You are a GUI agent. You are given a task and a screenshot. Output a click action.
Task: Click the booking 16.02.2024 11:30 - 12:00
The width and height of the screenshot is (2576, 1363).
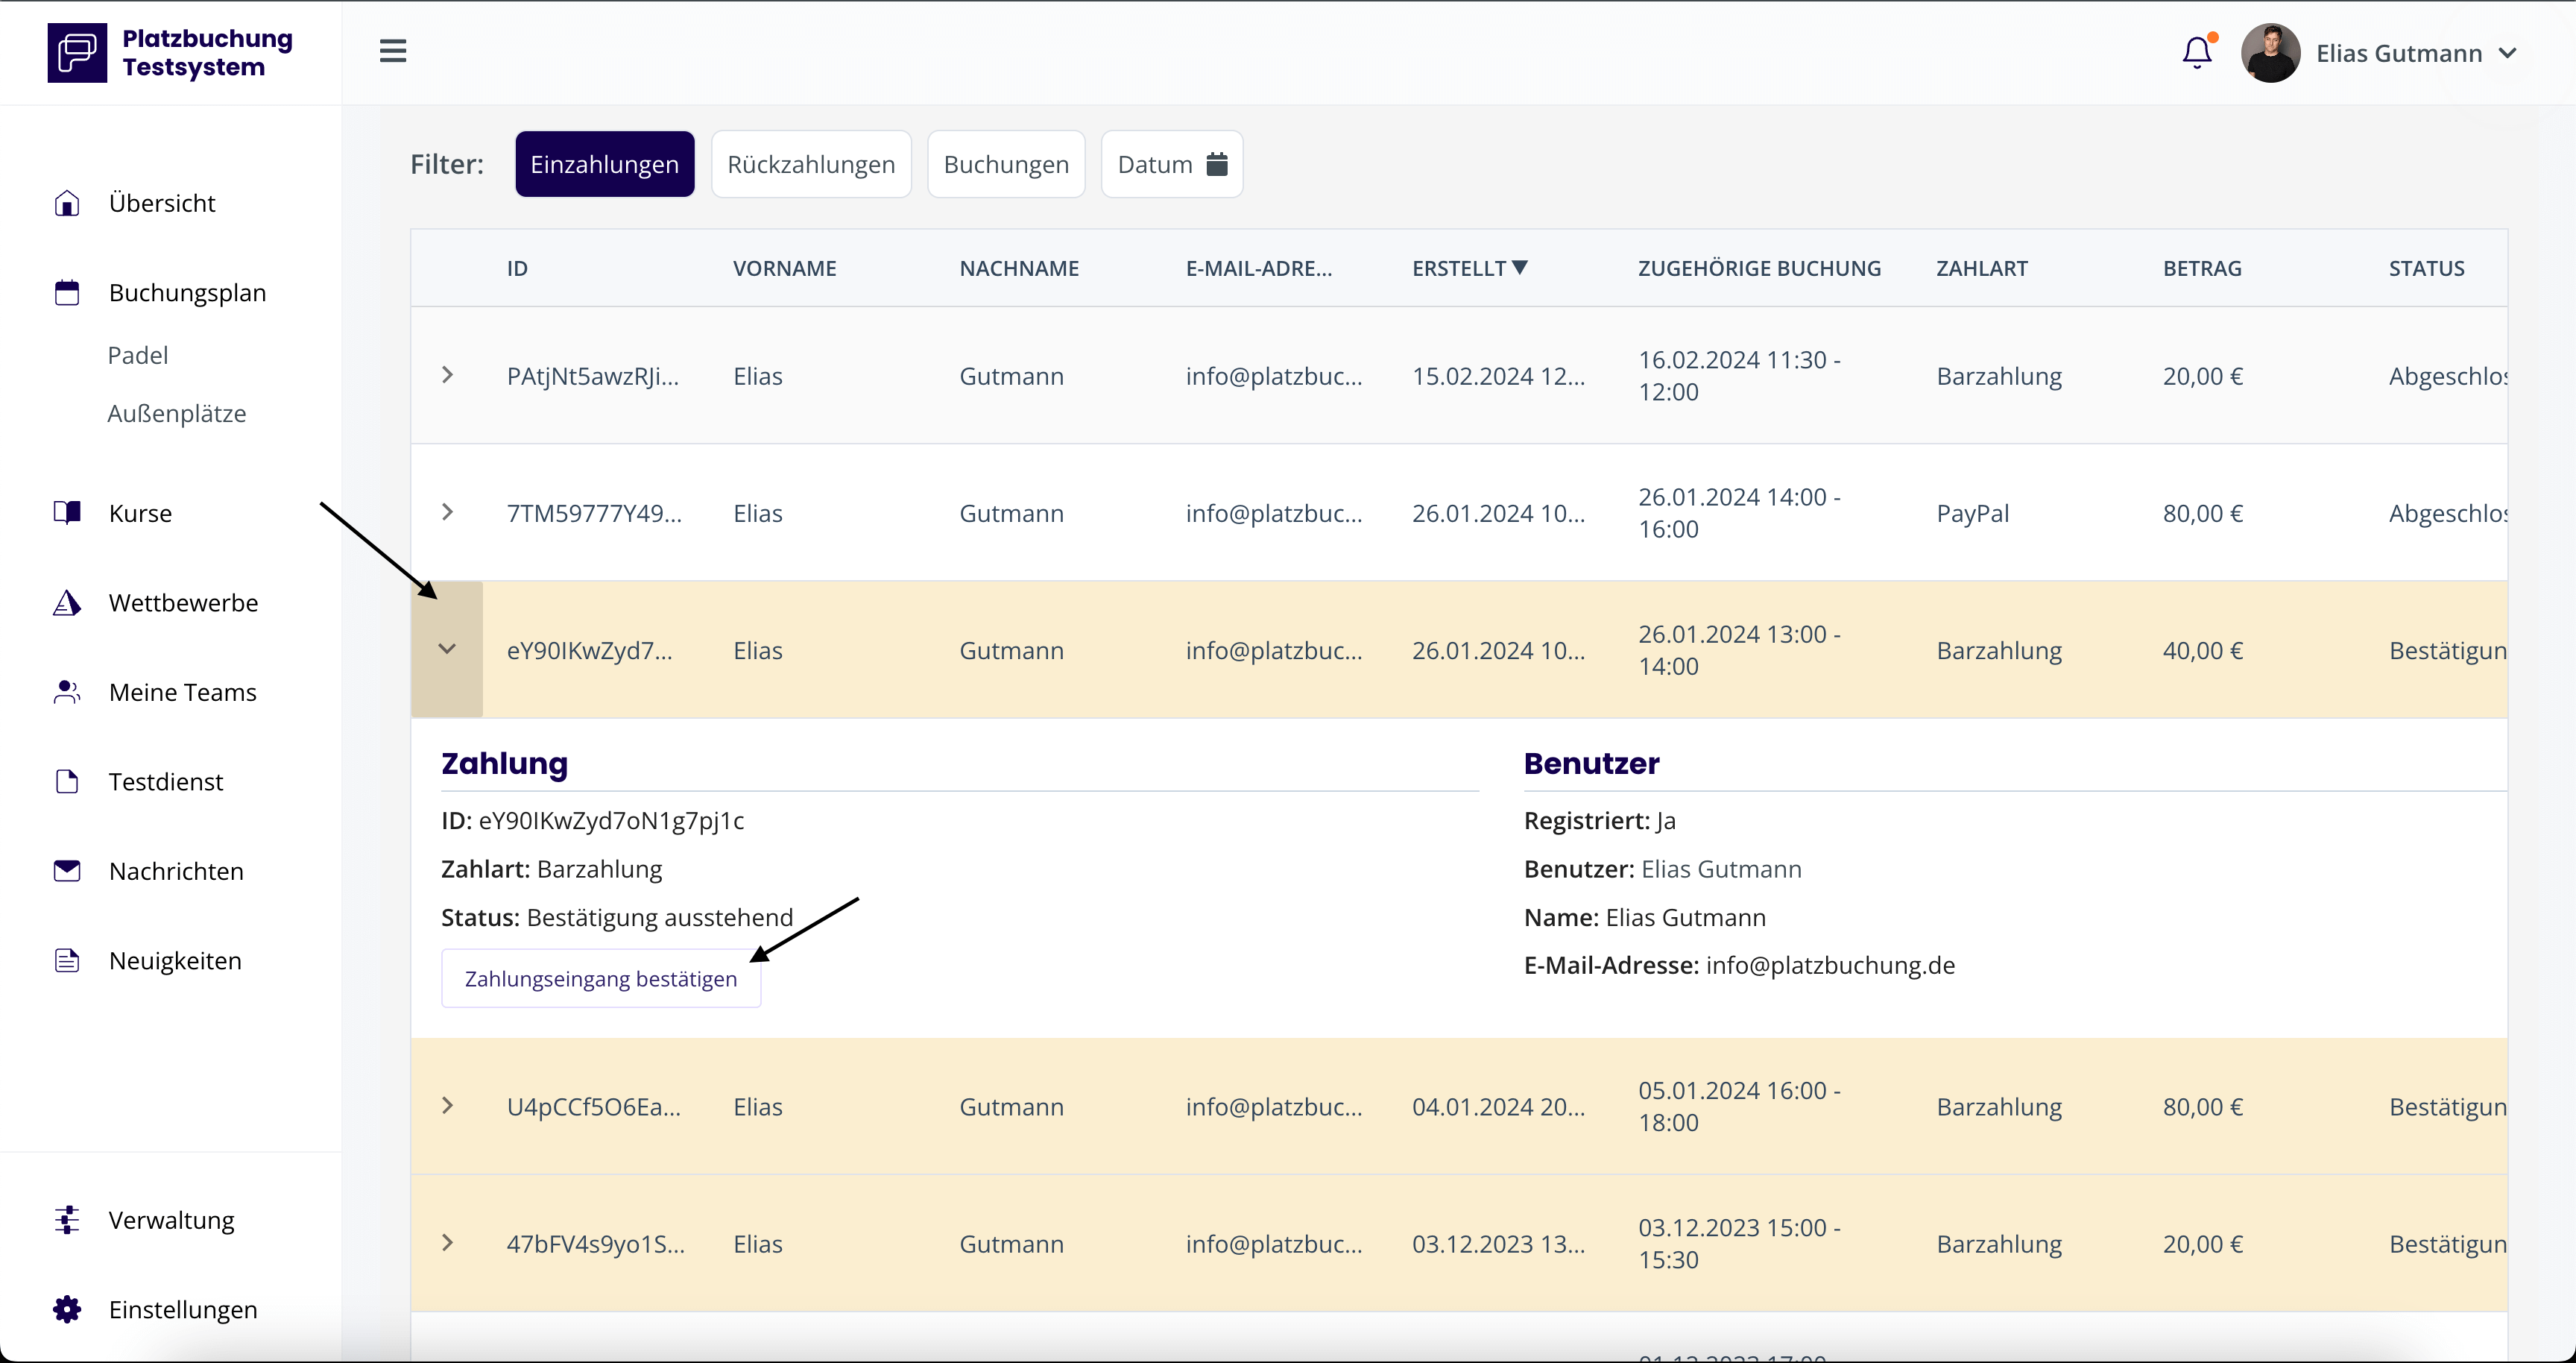[1739, 375]
